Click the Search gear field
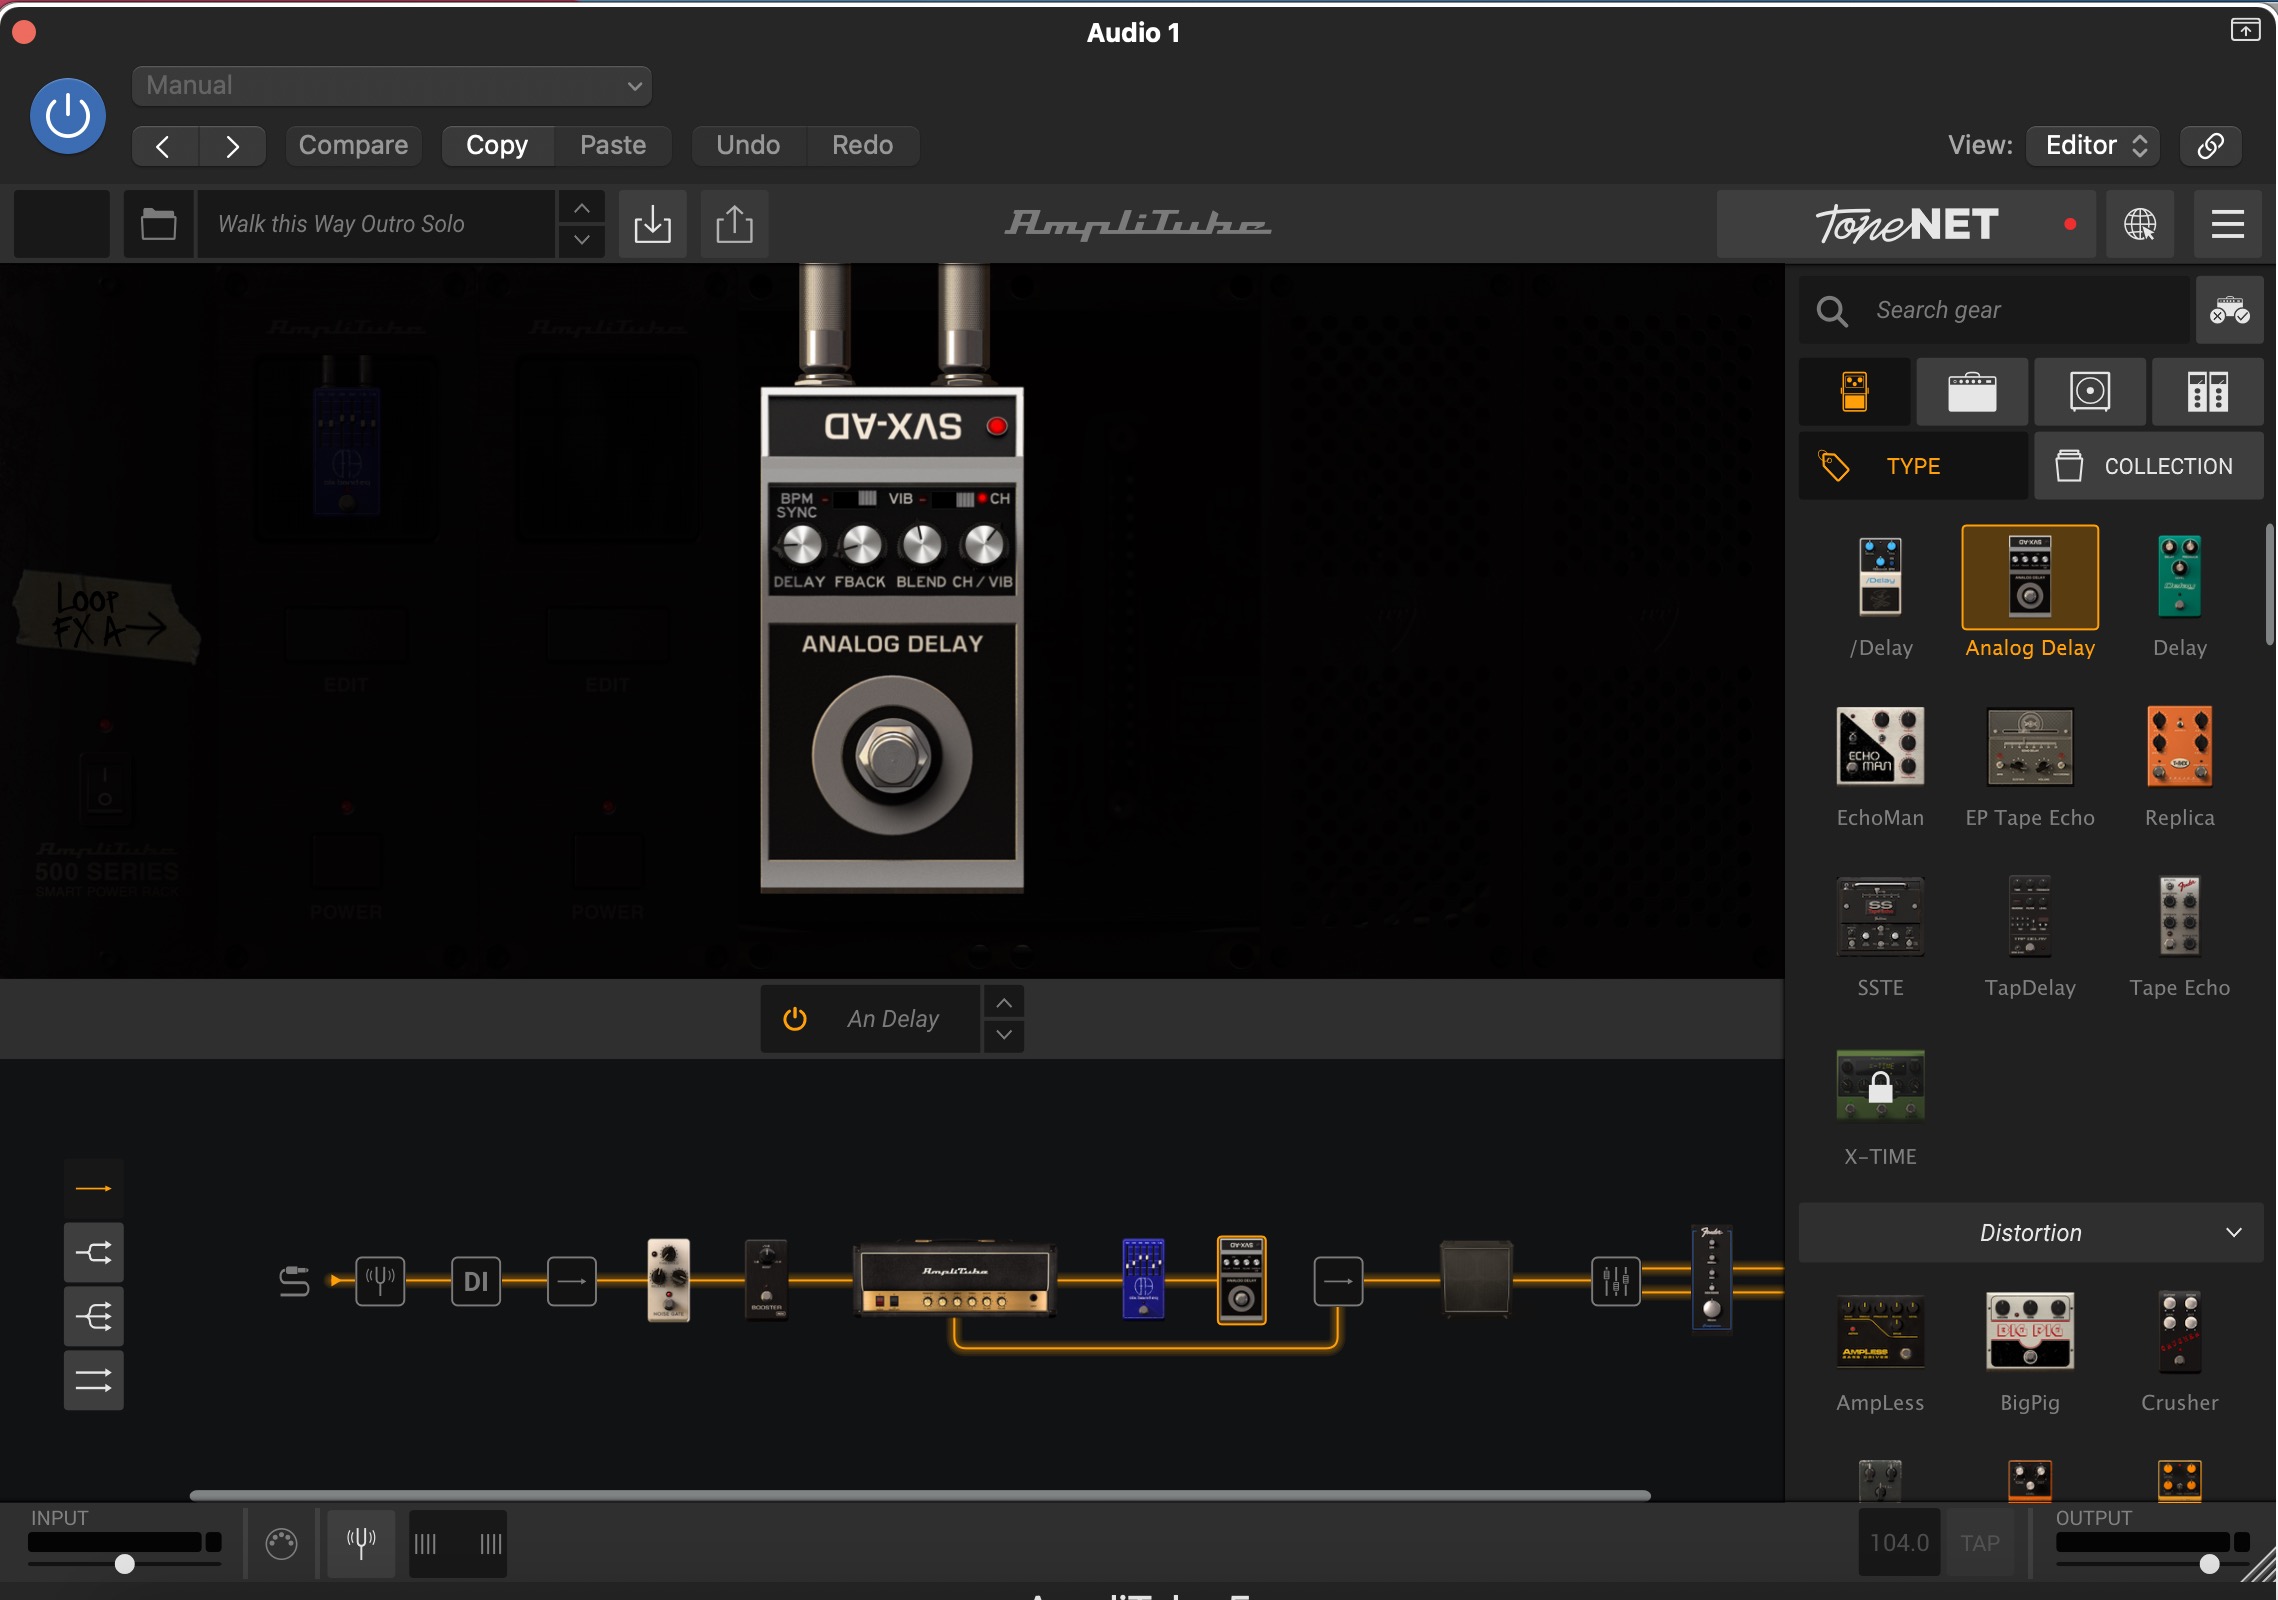2278x1600 pixels. click(1994, 311)
